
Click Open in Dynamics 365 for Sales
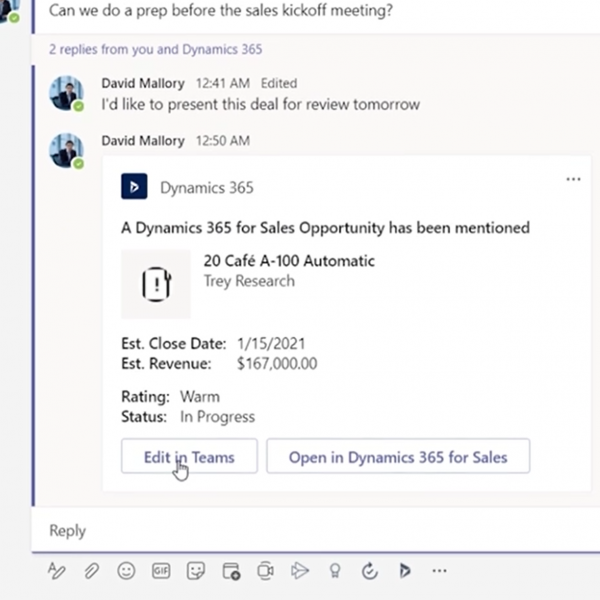tap(398, 456)
